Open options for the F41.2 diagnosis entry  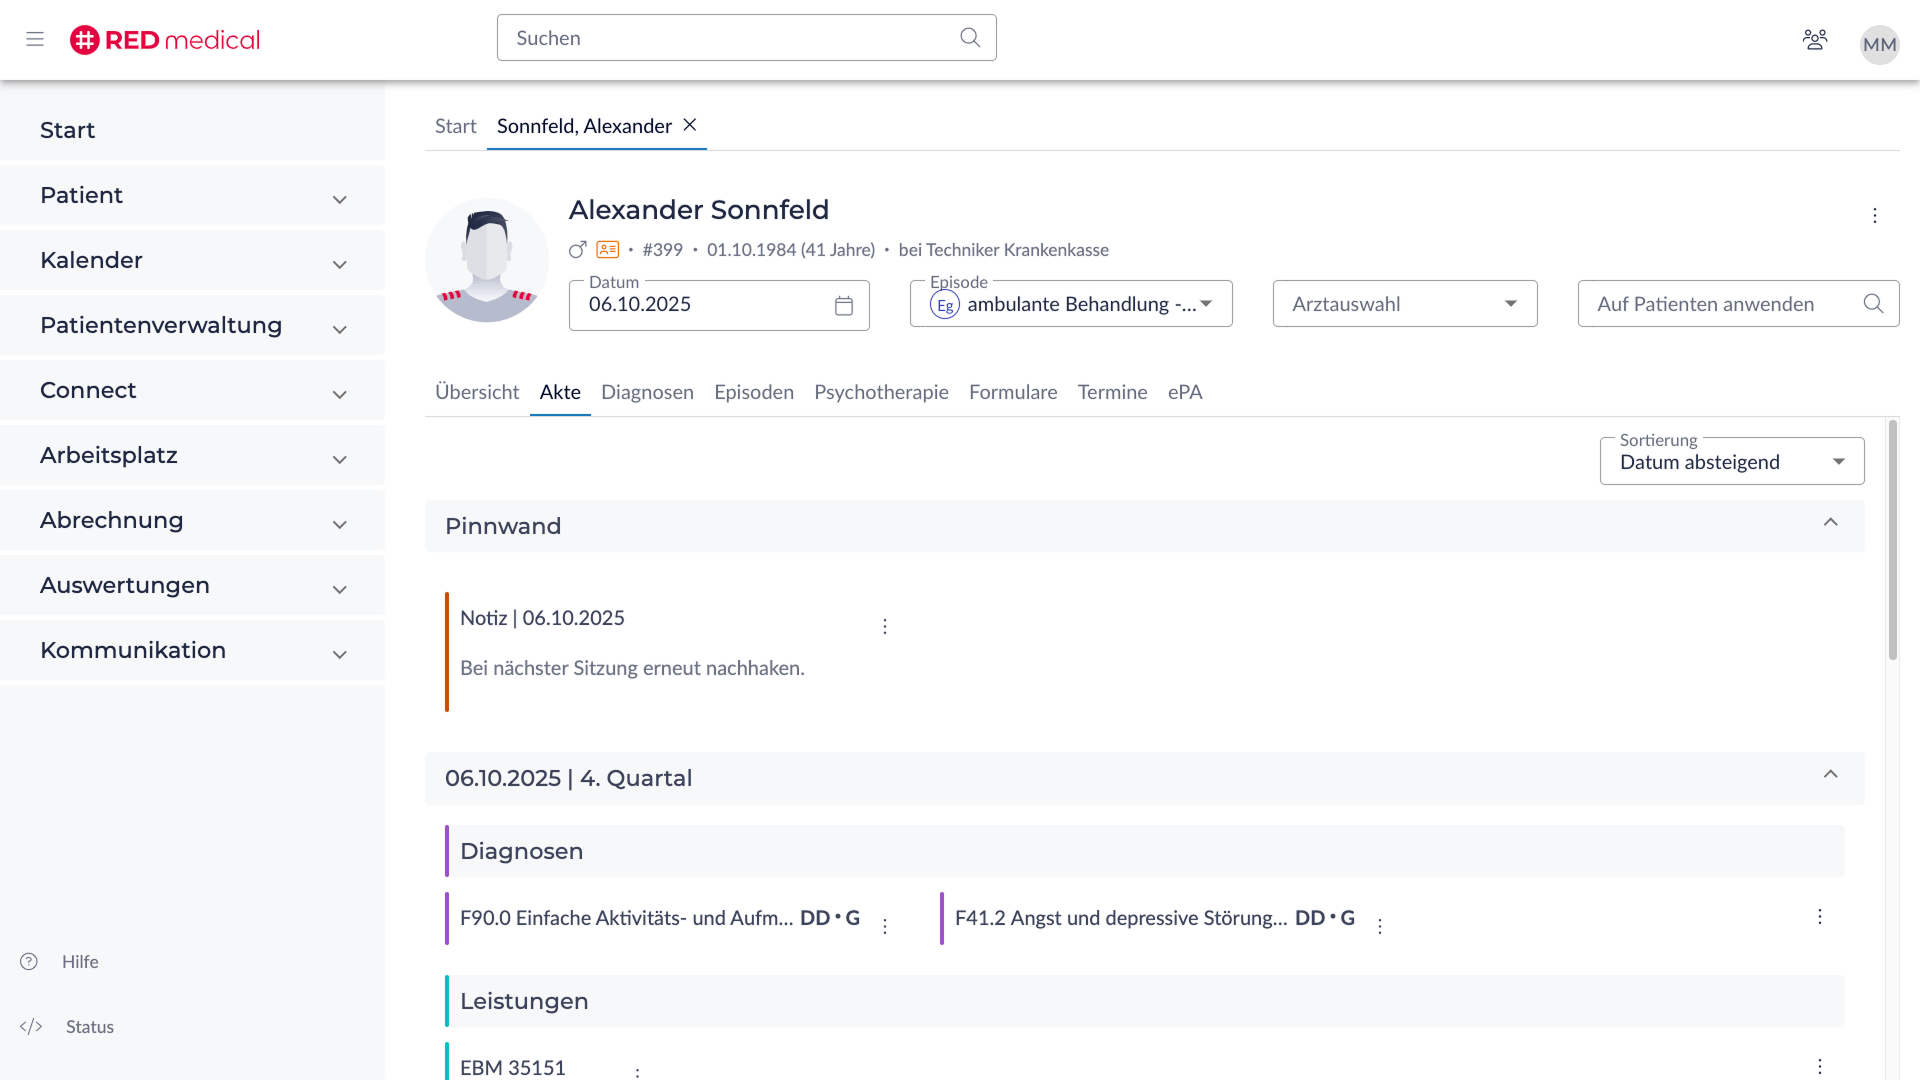point(1379,926)
